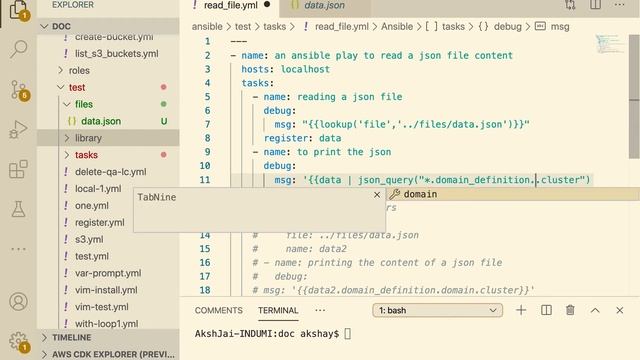Open the Search view icon

(18, 49)
